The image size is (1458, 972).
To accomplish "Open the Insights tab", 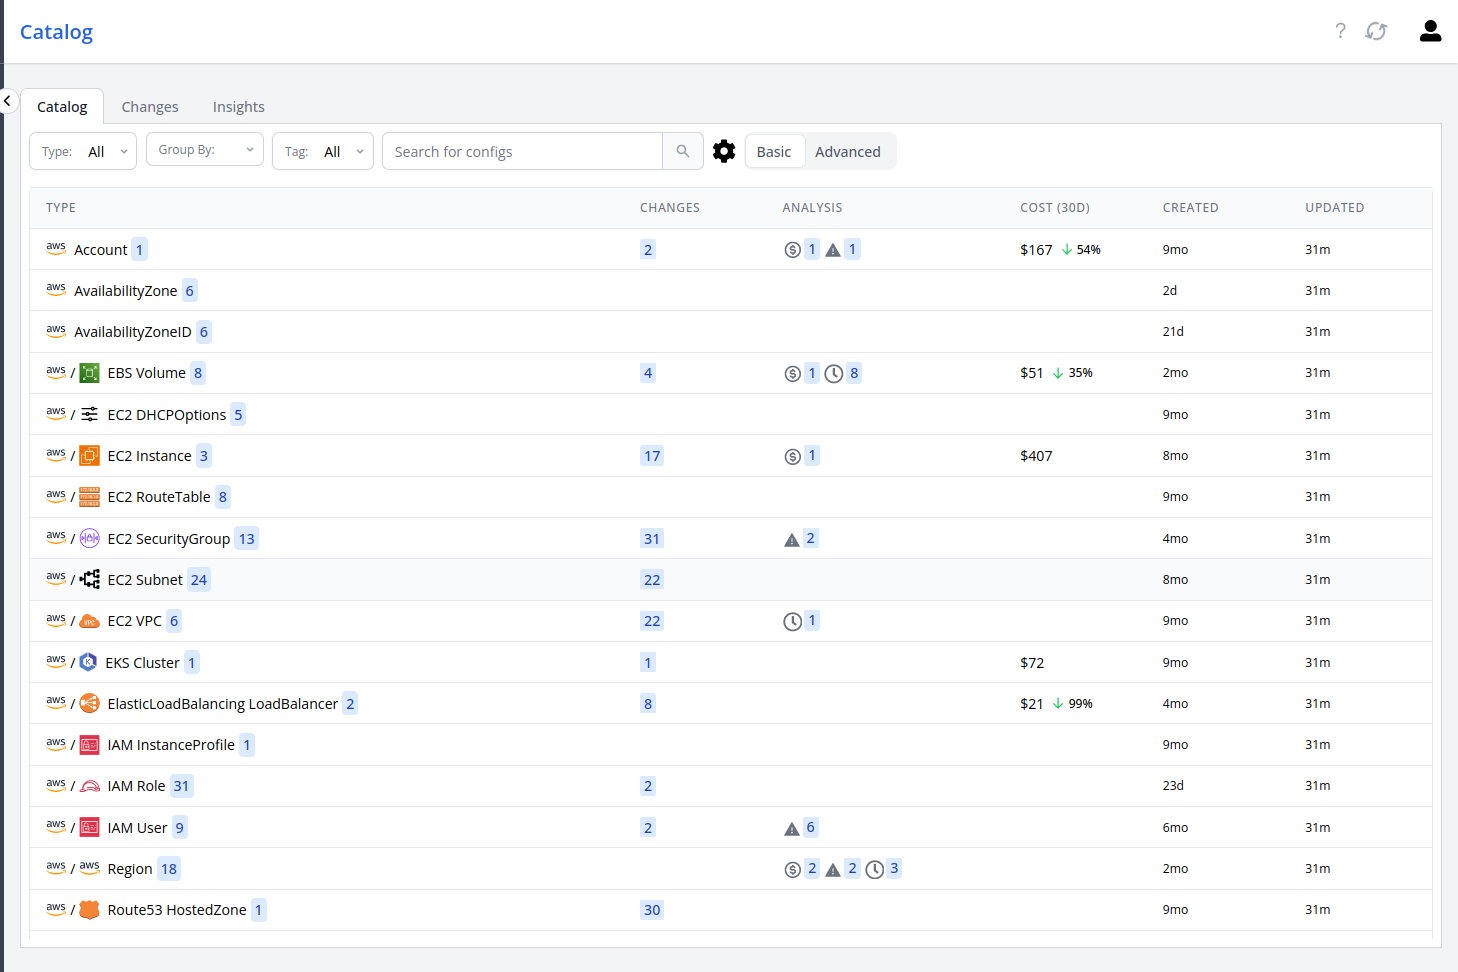I will pos(238,107).
